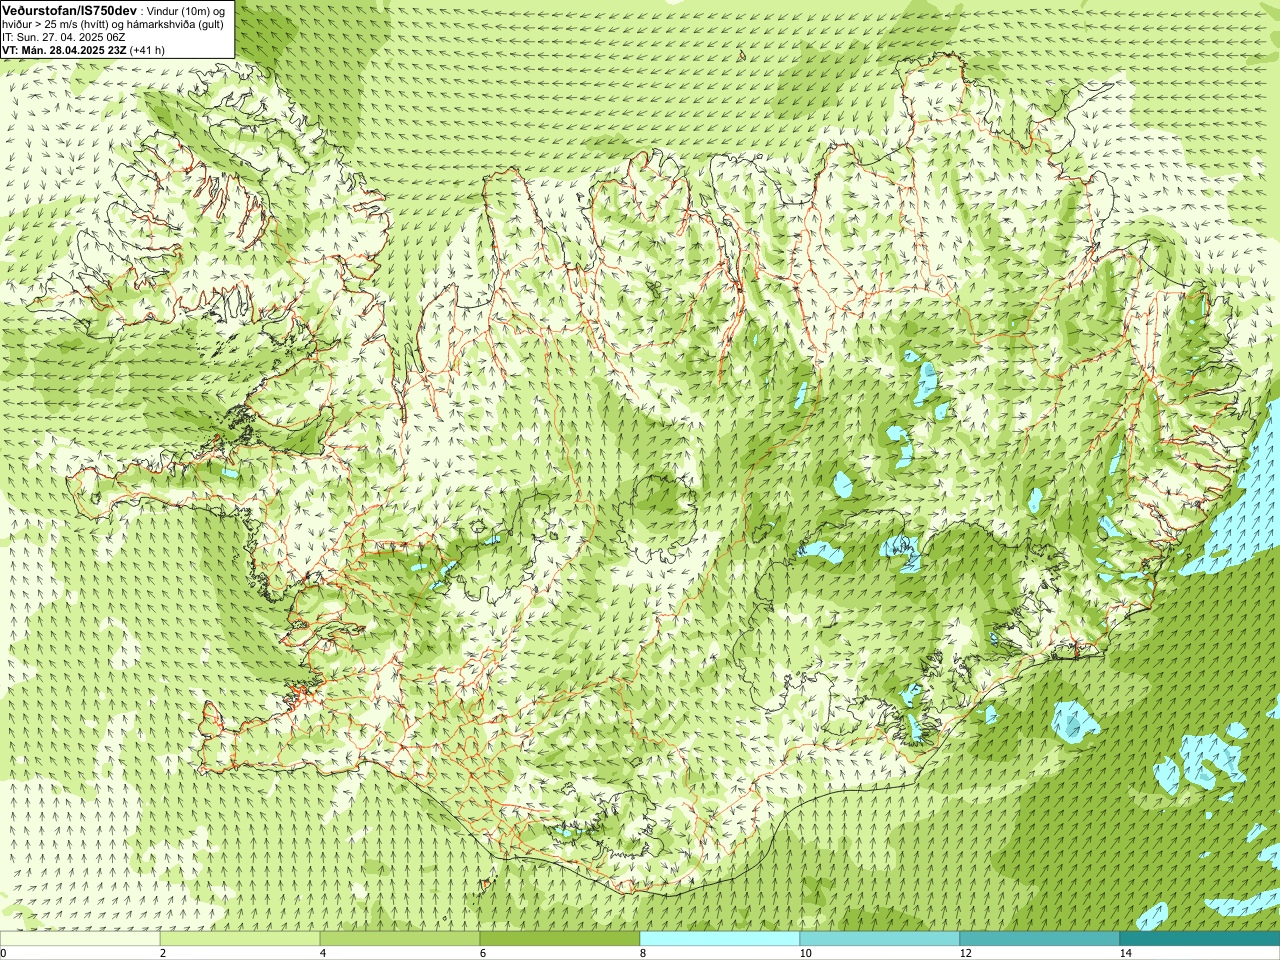Click the 2–4 m/s light green color band
Image resolution: width=1280 pixels, height=960 pixels.
coord(240,939)
